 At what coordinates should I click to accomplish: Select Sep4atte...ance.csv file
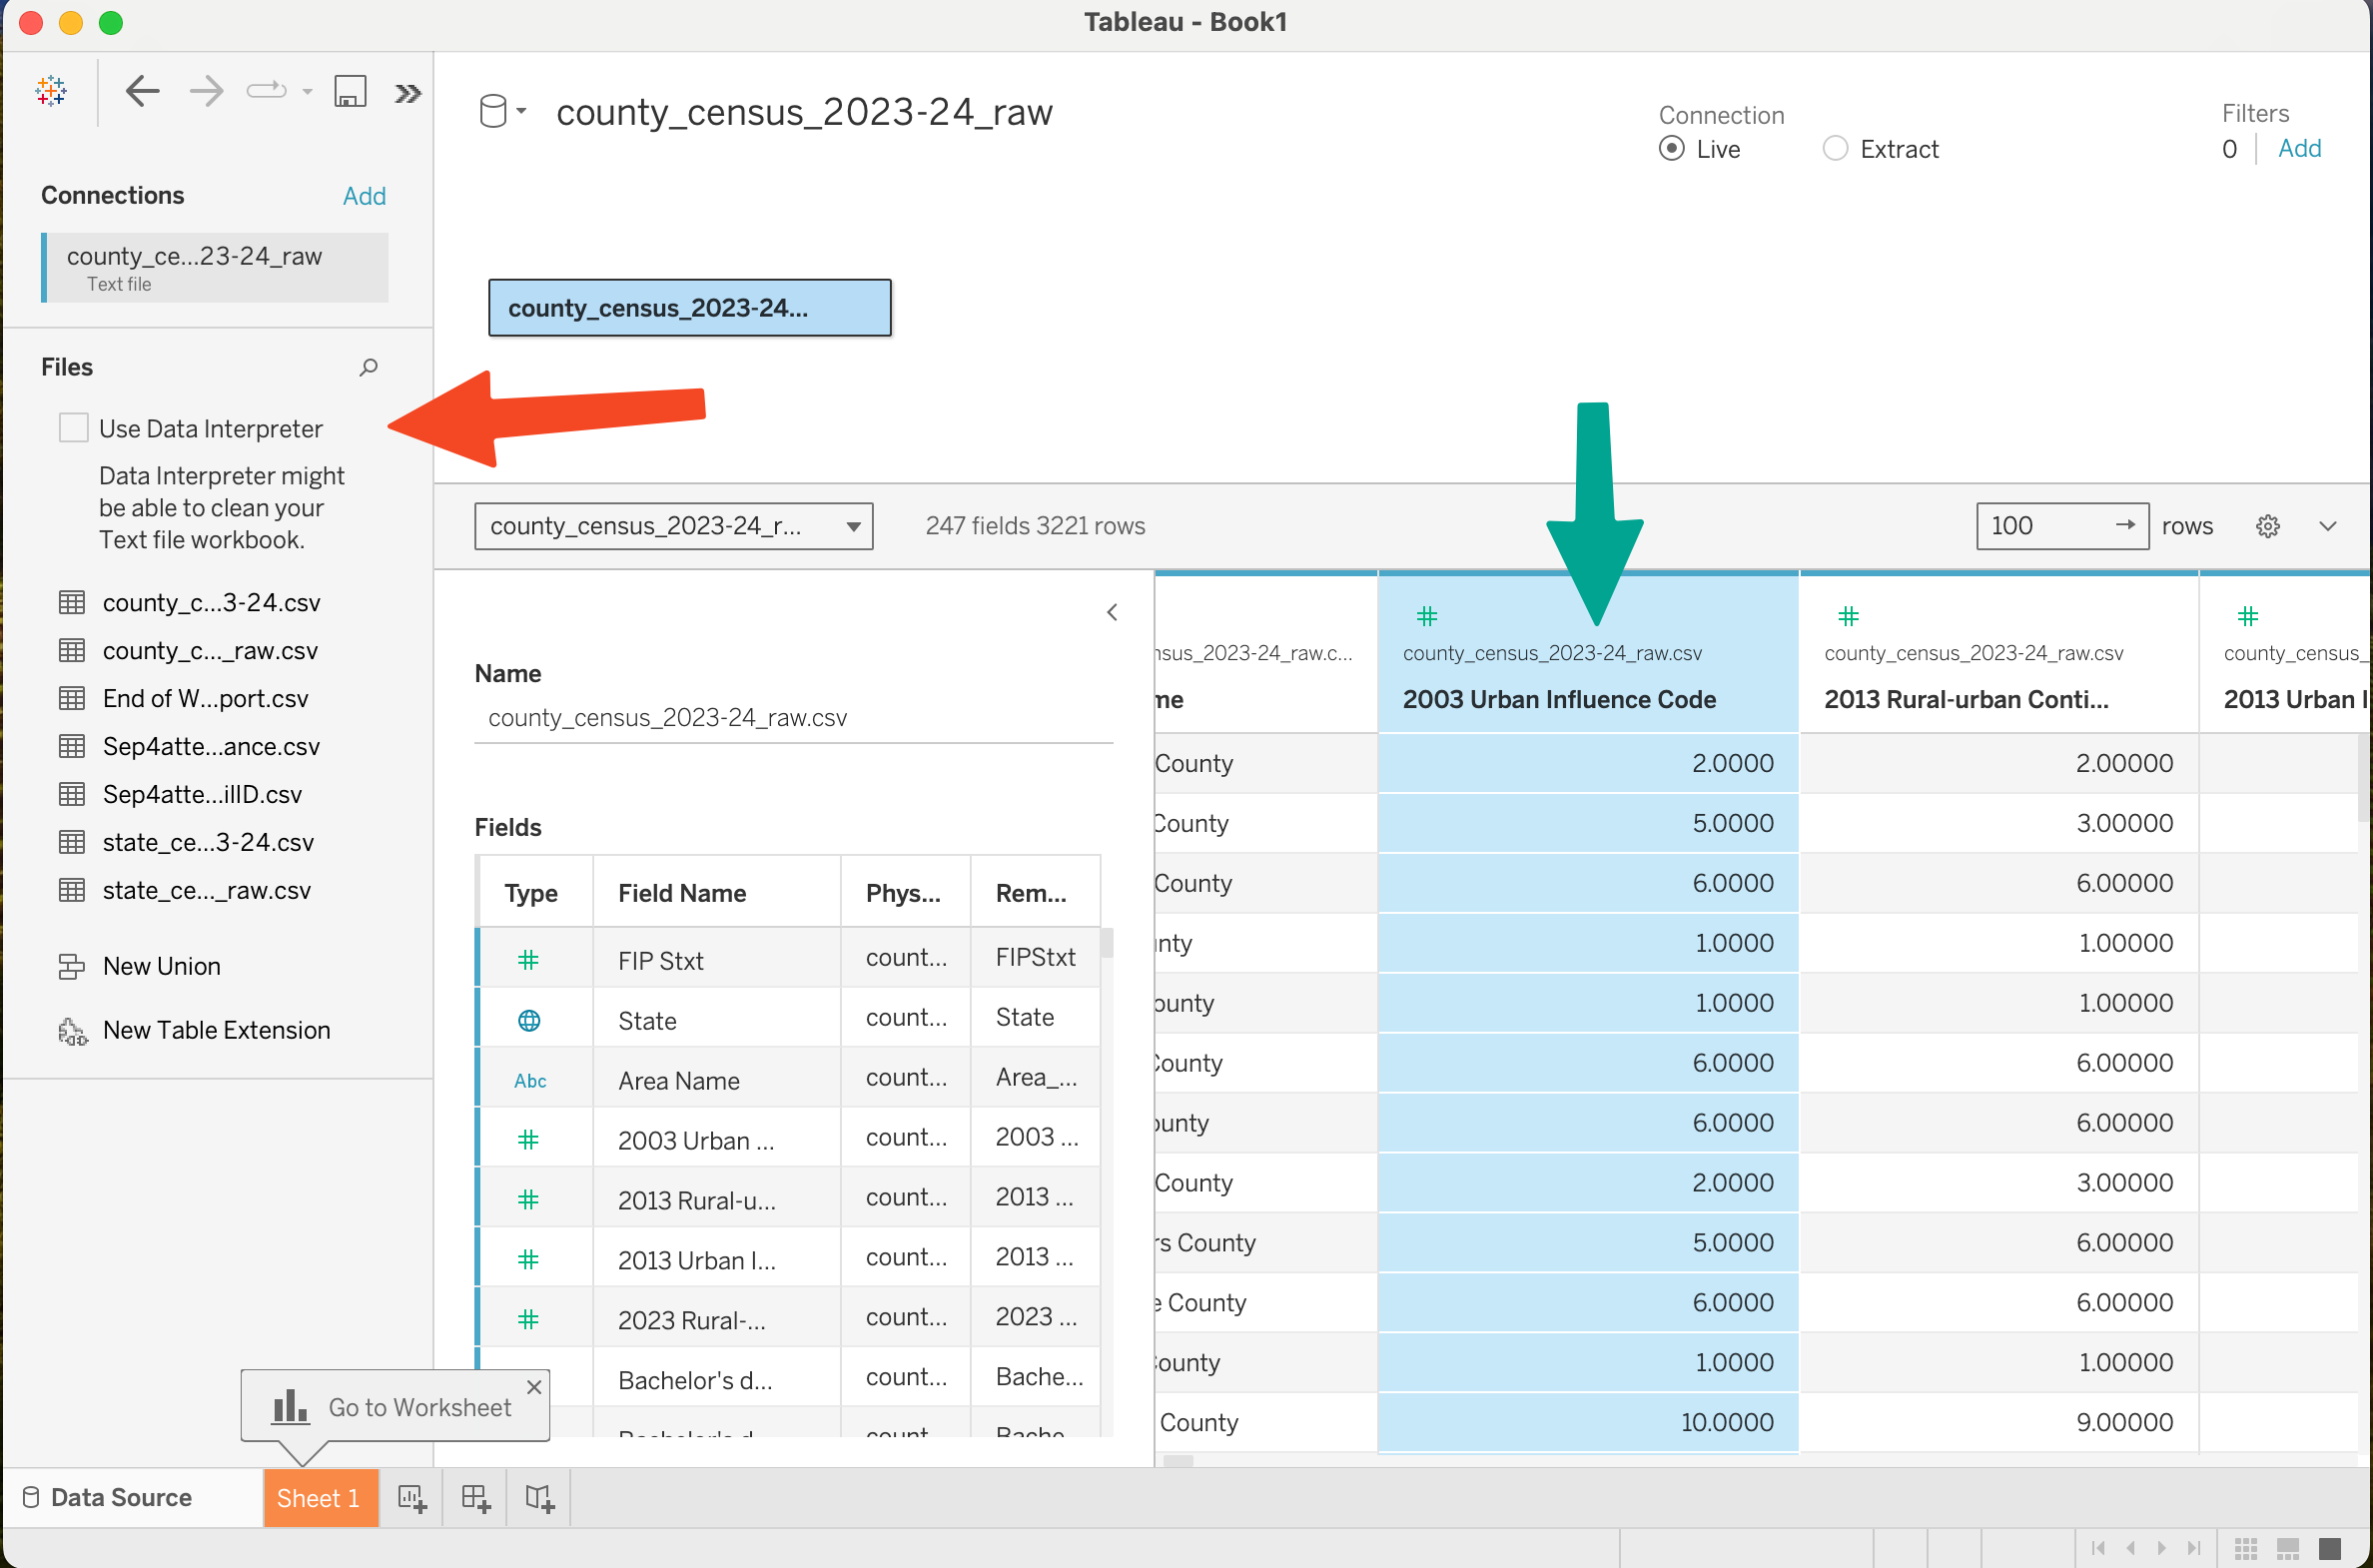[211, 746]
